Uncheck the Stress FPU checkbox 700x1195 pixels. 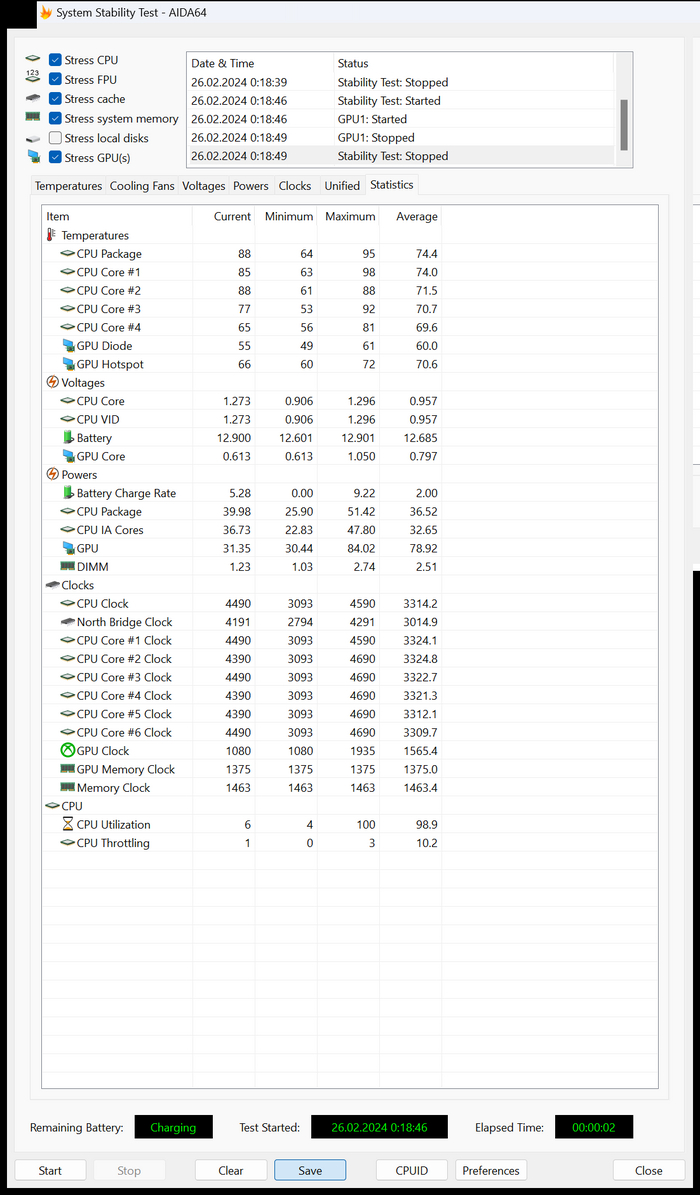click(x=55, y=79)
